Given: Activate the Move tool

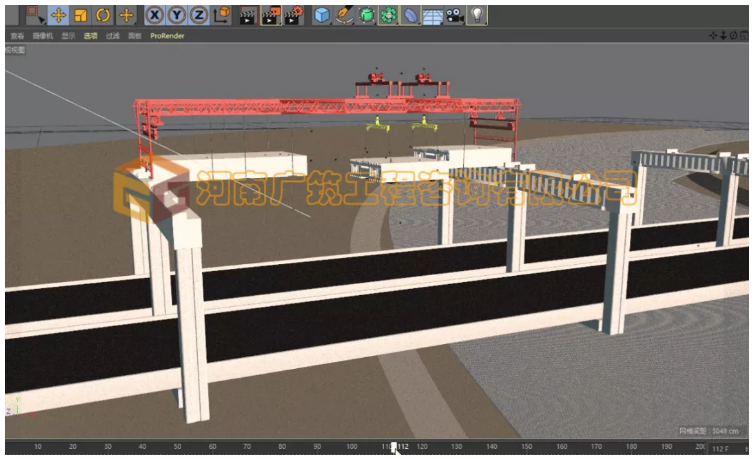Looking at the screenshot, I should coord(58,15).
